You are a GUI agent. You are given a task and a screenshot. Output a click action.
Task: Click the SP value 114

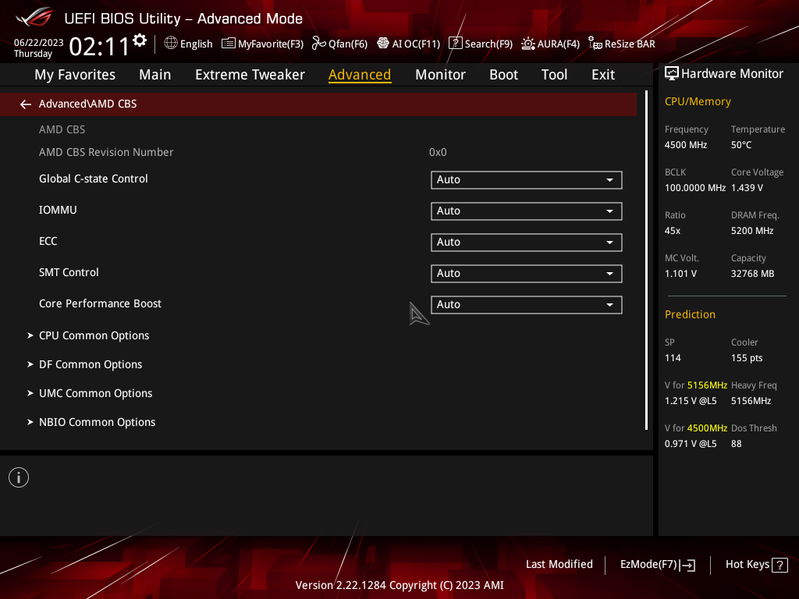(673, 358)
